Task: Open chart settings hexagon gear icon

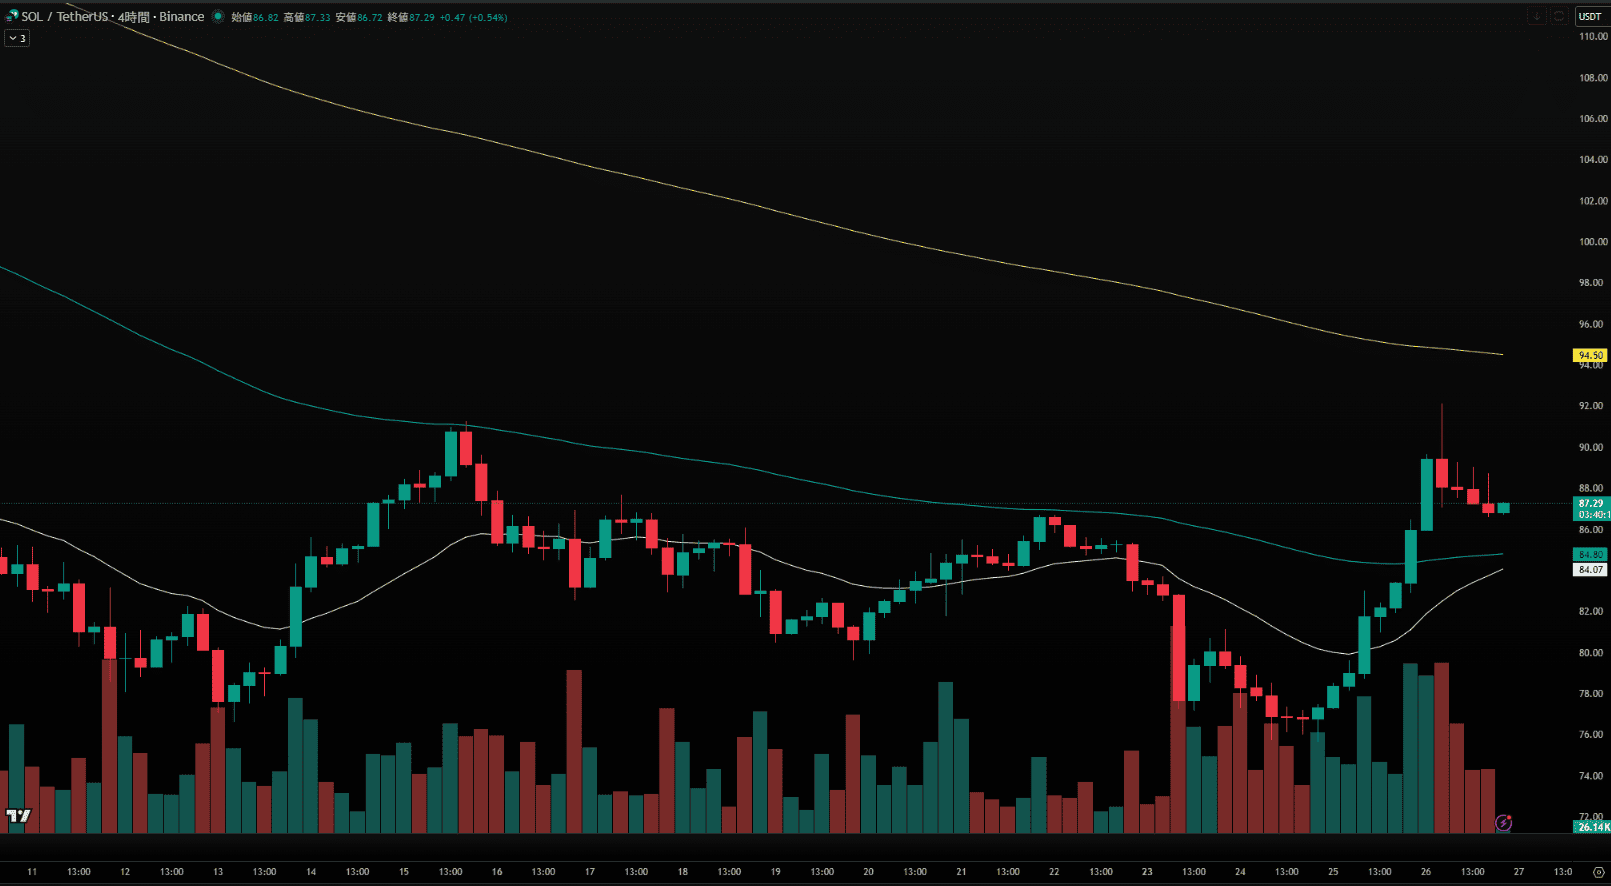Action: 1598,872
